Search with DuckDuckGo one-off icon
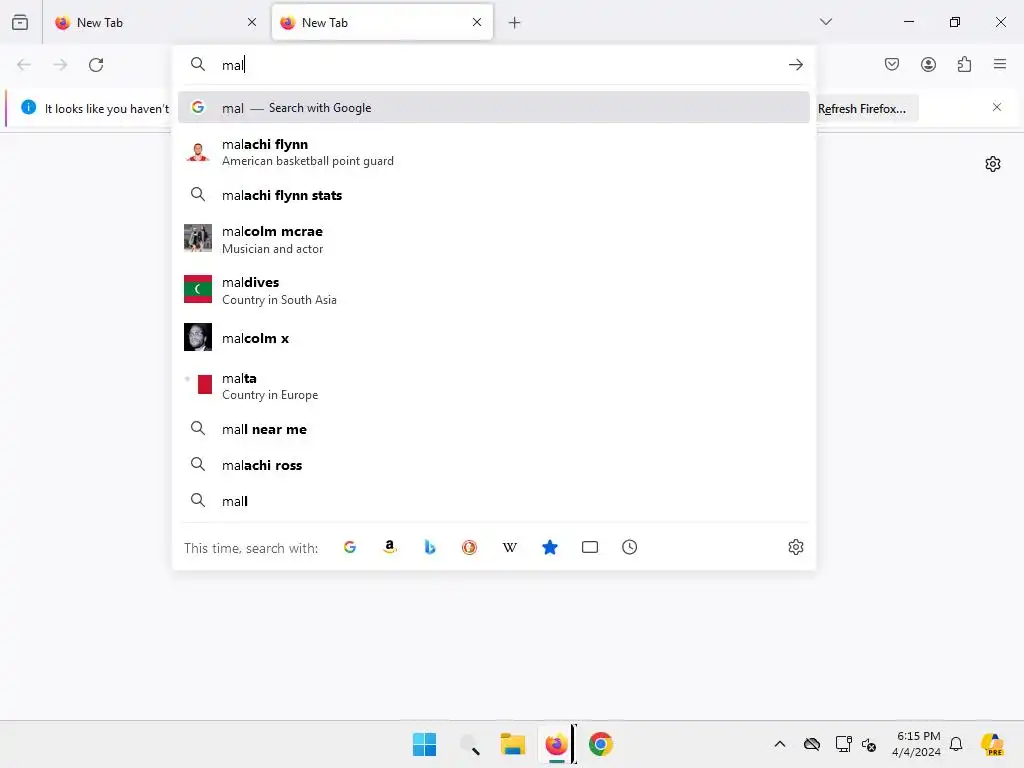 [470, 547]
